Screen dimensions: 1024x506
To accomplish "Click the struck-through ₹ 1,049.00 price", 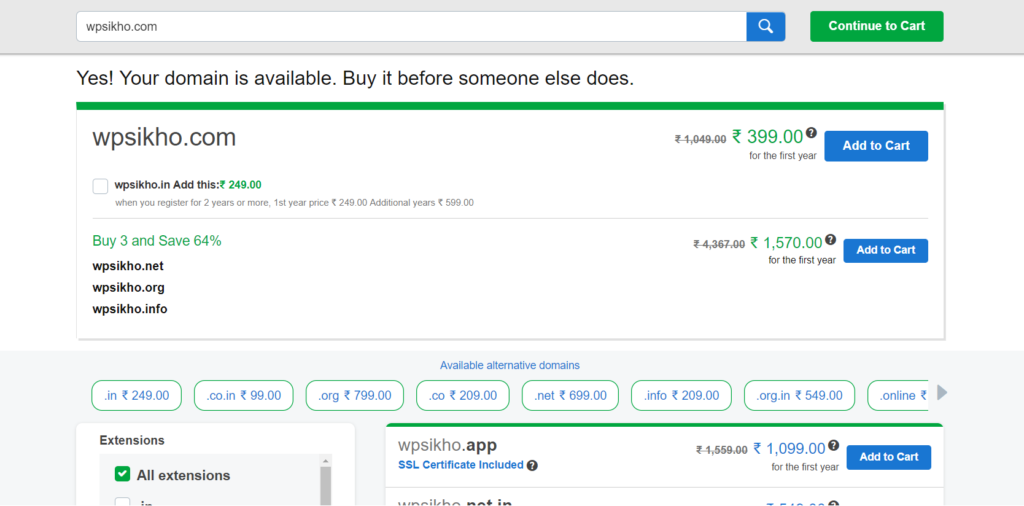I will [x=700, y=139].
